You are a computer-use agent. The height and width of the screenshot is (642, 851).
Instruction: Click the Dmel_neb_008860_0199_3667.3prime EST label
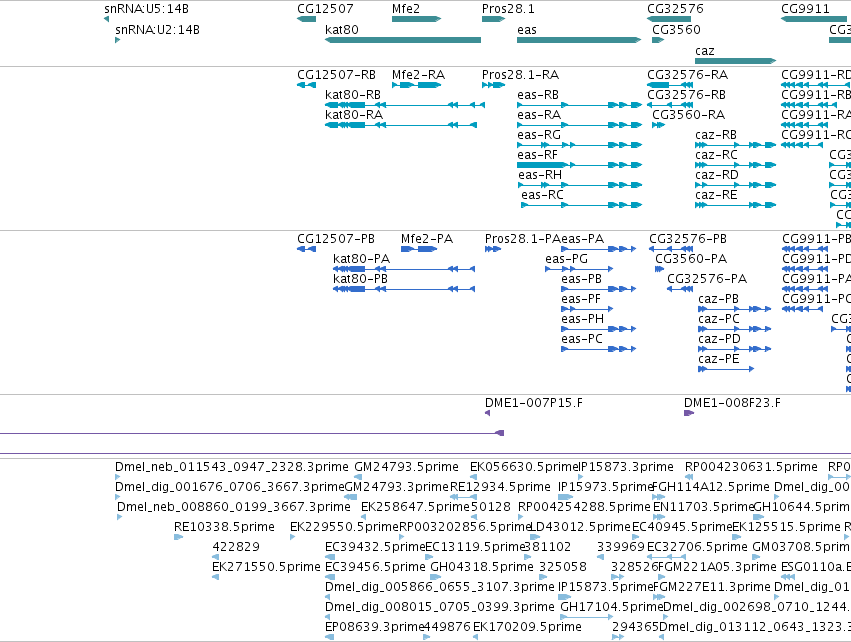click(234, 507)
